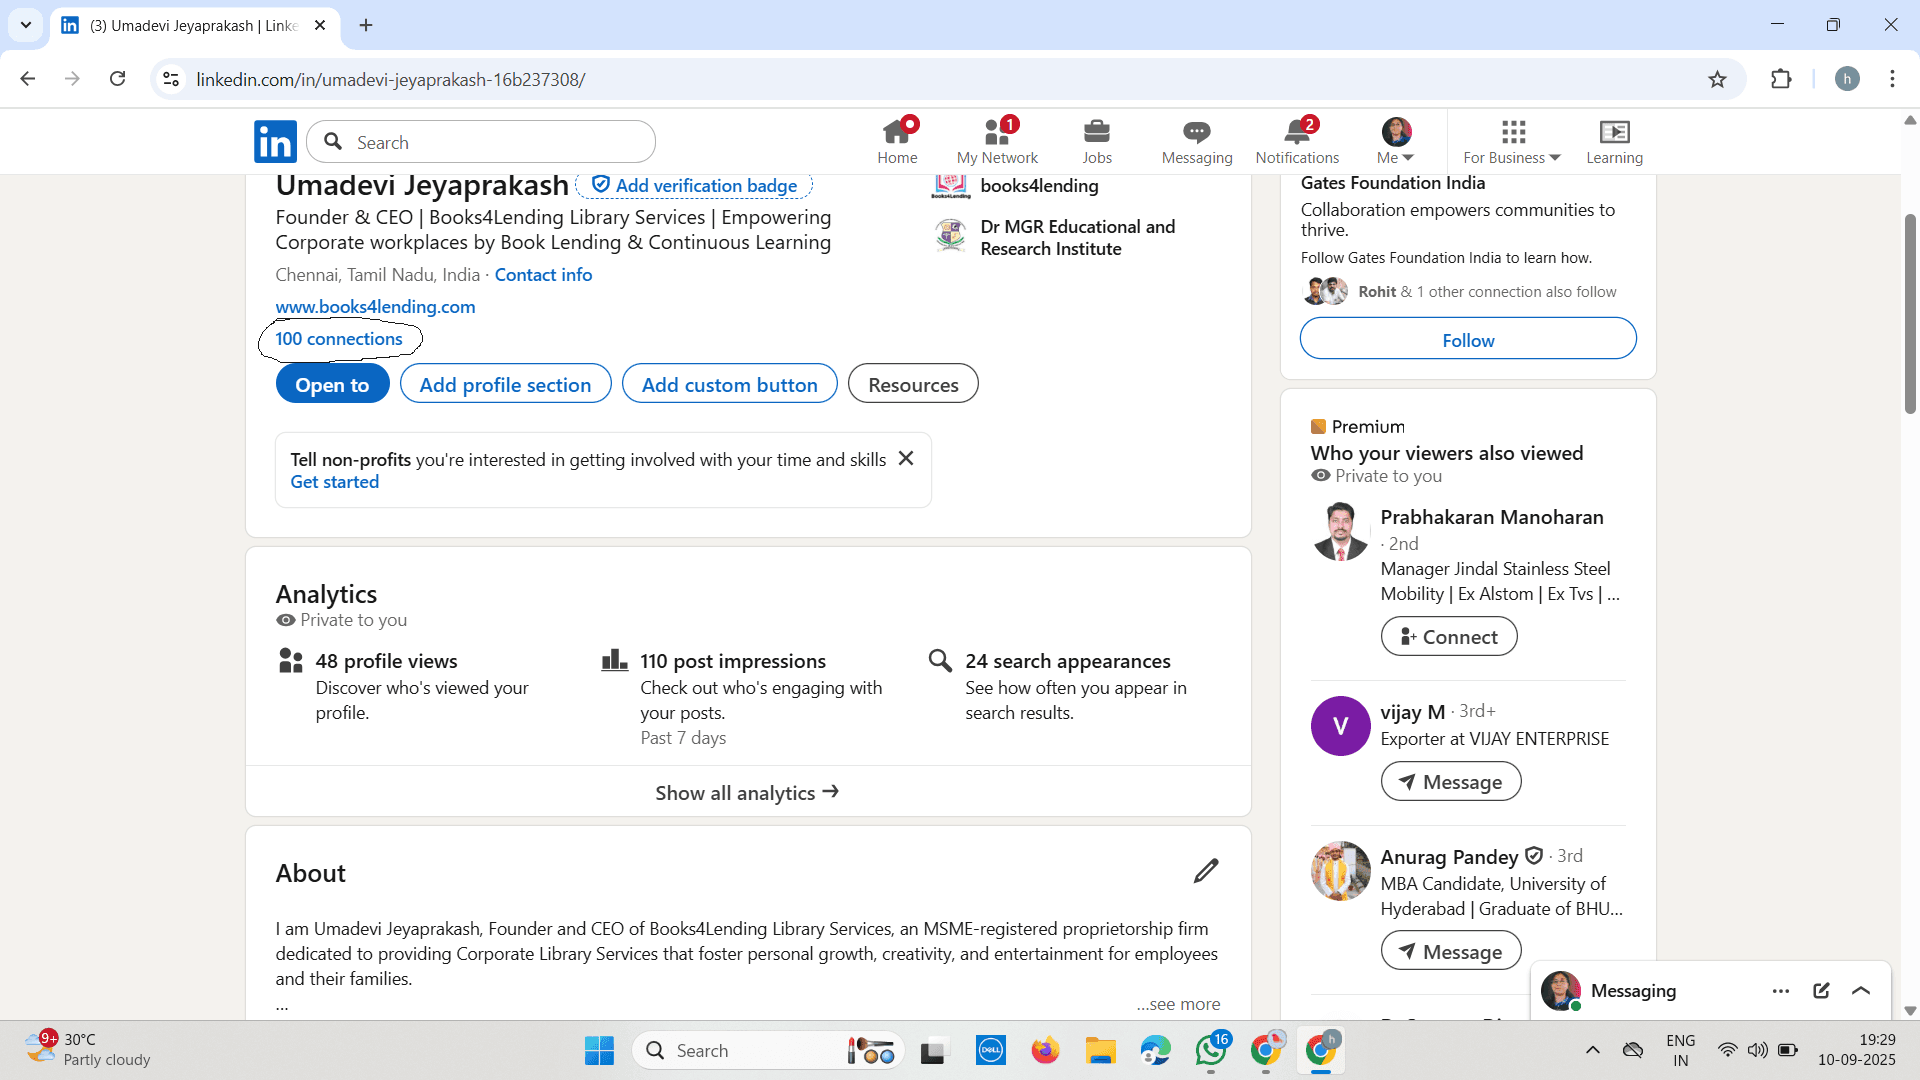Show hidden system tray icons
The width and height of the screenshot is (1920, 1080).
coord(1592,1050)
